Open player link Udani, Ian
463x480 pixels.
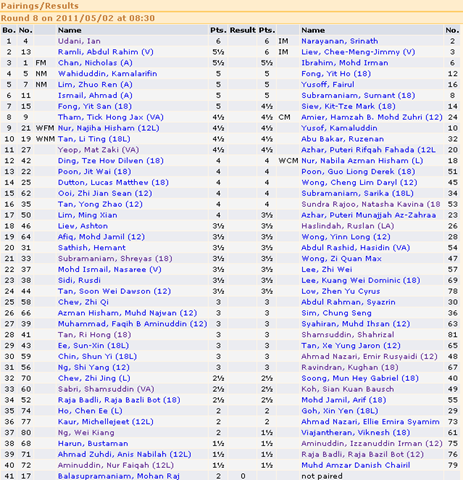click(79, 41)
